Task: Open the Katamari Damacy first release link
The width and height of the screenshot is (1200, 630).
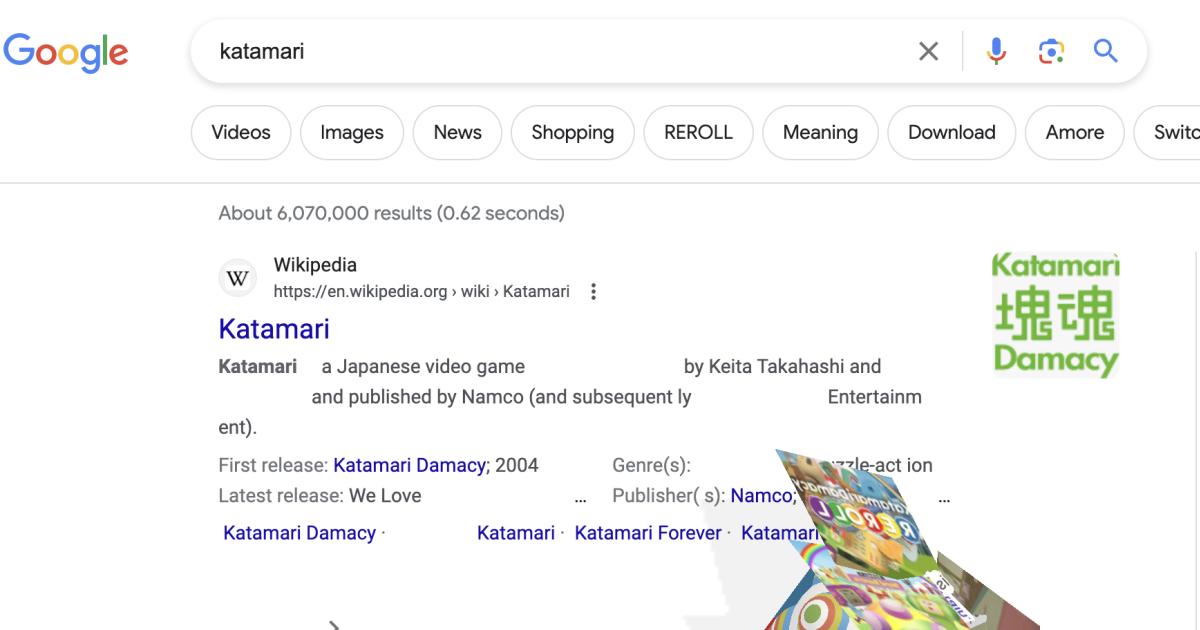Action: click(x=409, y=464)
